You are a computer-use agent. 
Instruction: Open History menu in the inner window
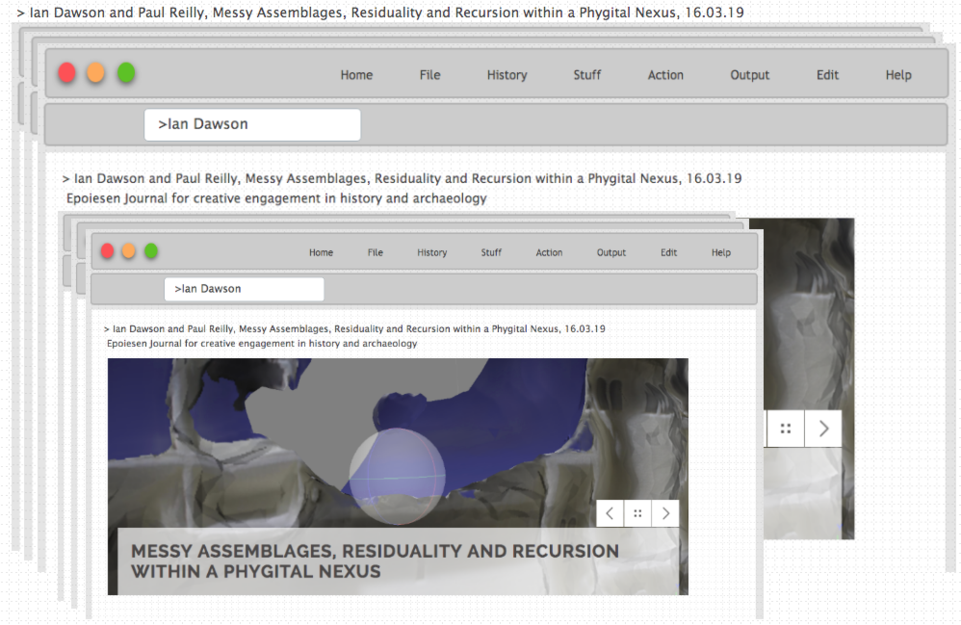point(431,252)
